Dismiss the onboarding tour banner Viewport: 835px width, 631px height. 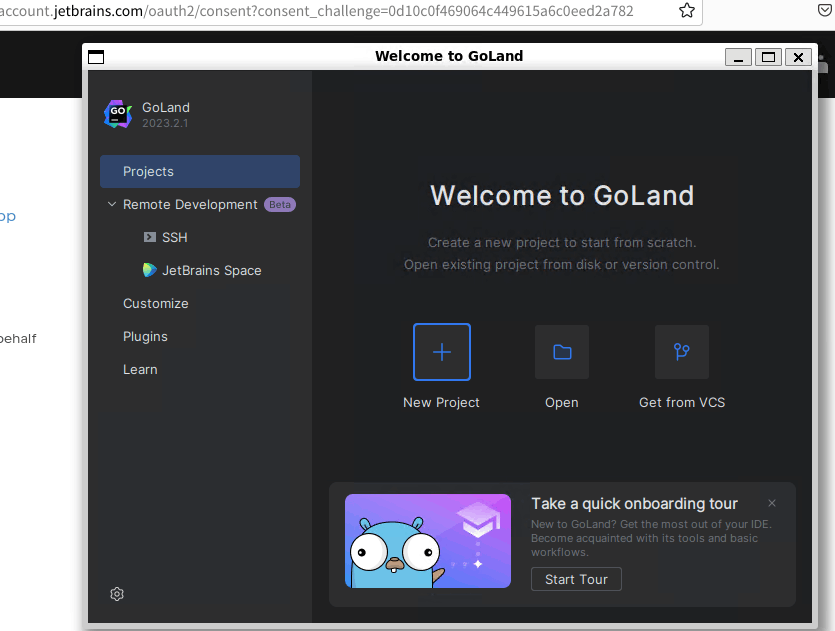pos(772,503)
